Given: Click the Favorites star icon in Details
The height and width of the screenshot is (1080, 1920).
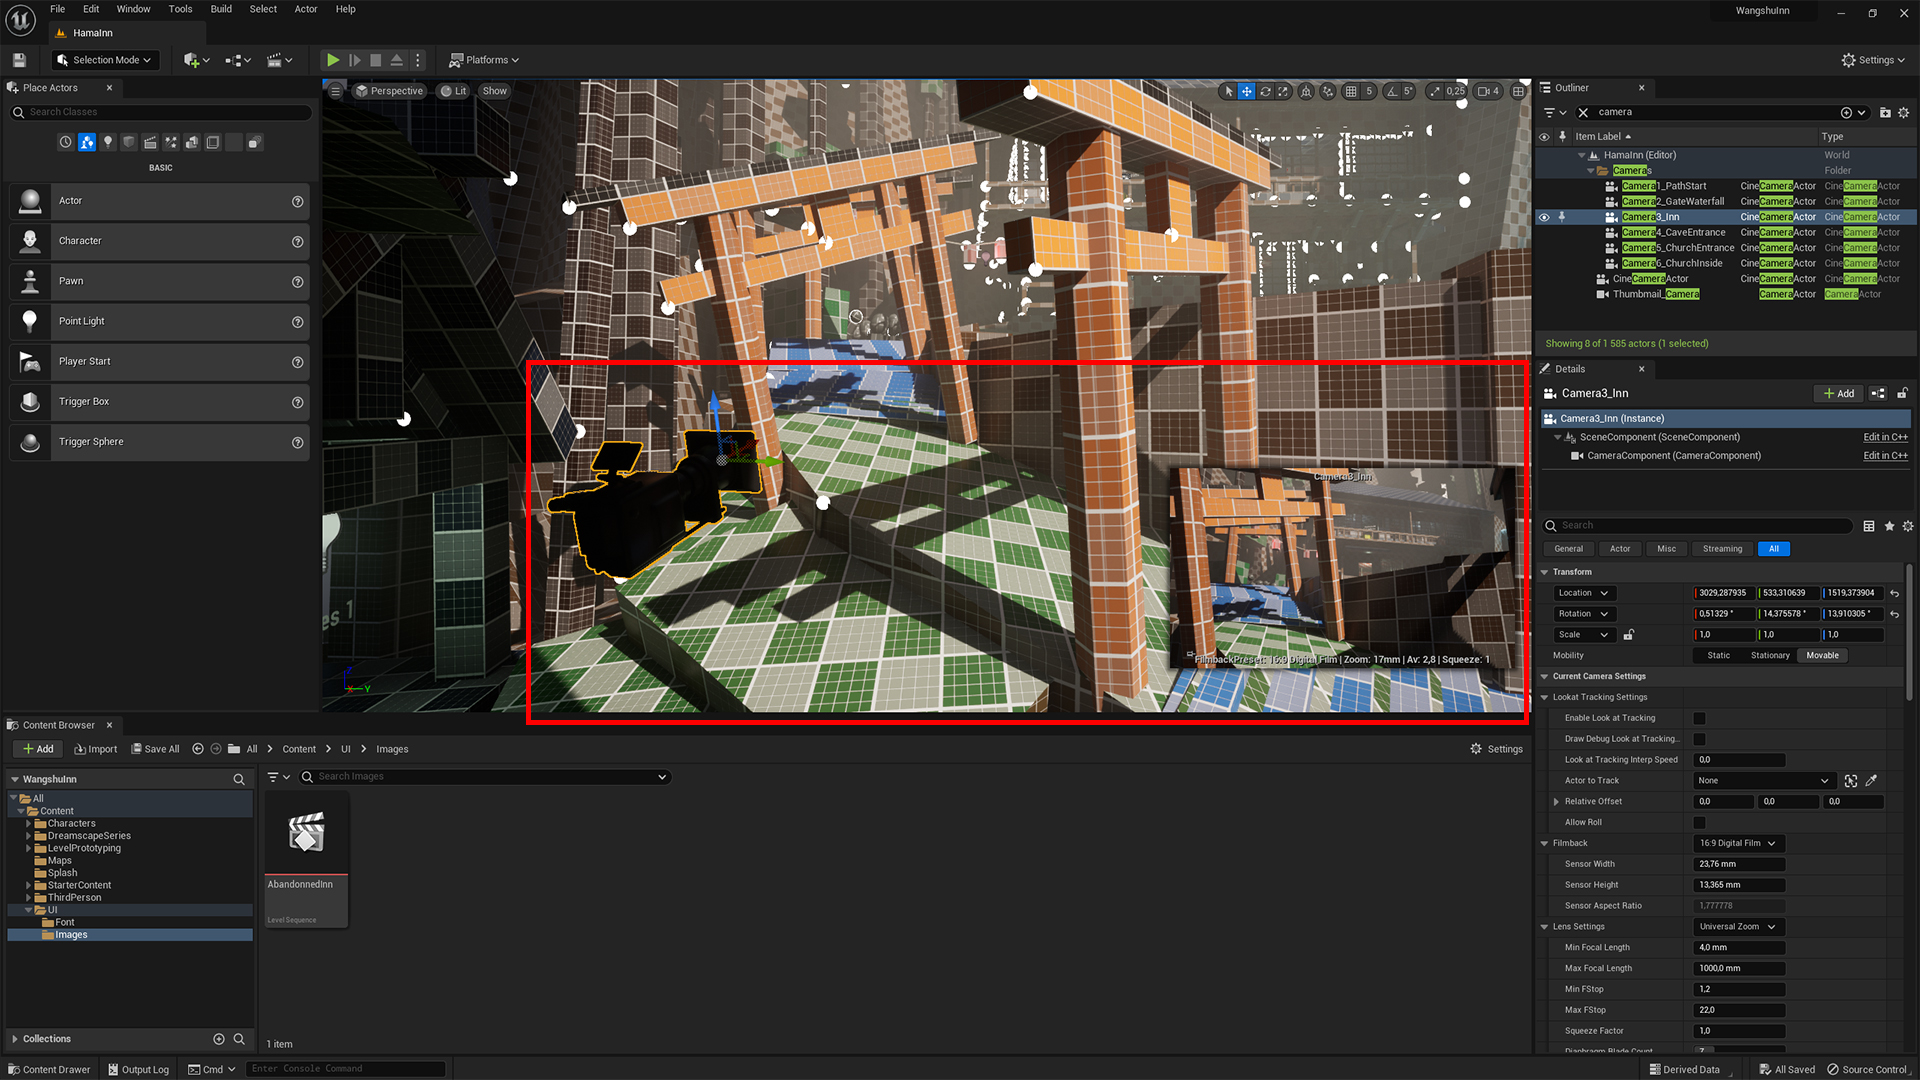Looking at the screenshot, I should click(x=1889, y=526).
